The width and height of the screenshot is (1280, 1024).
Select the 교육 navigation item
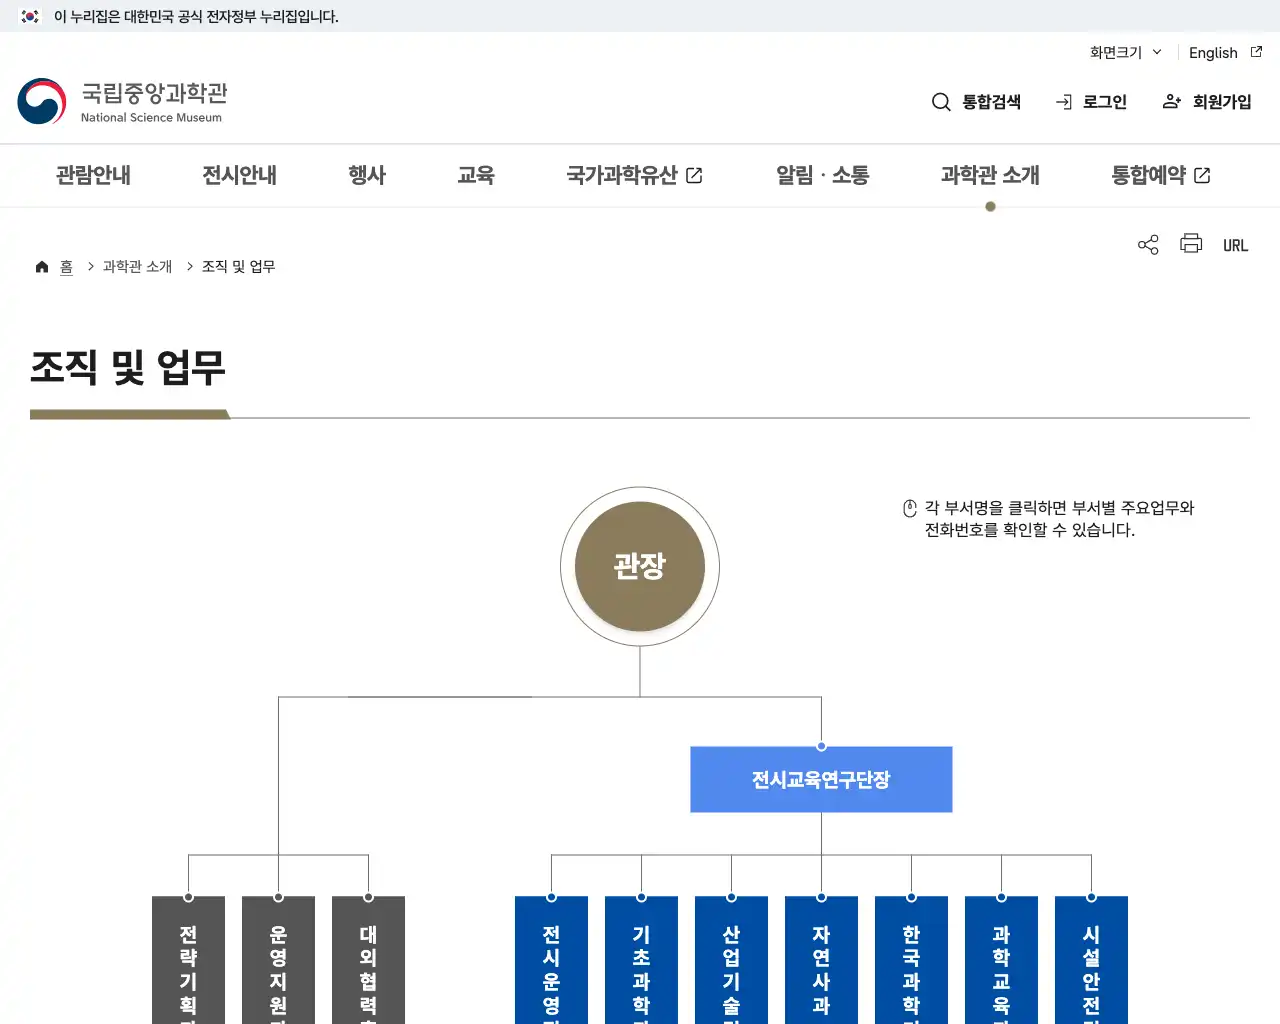tap(477, 175)
